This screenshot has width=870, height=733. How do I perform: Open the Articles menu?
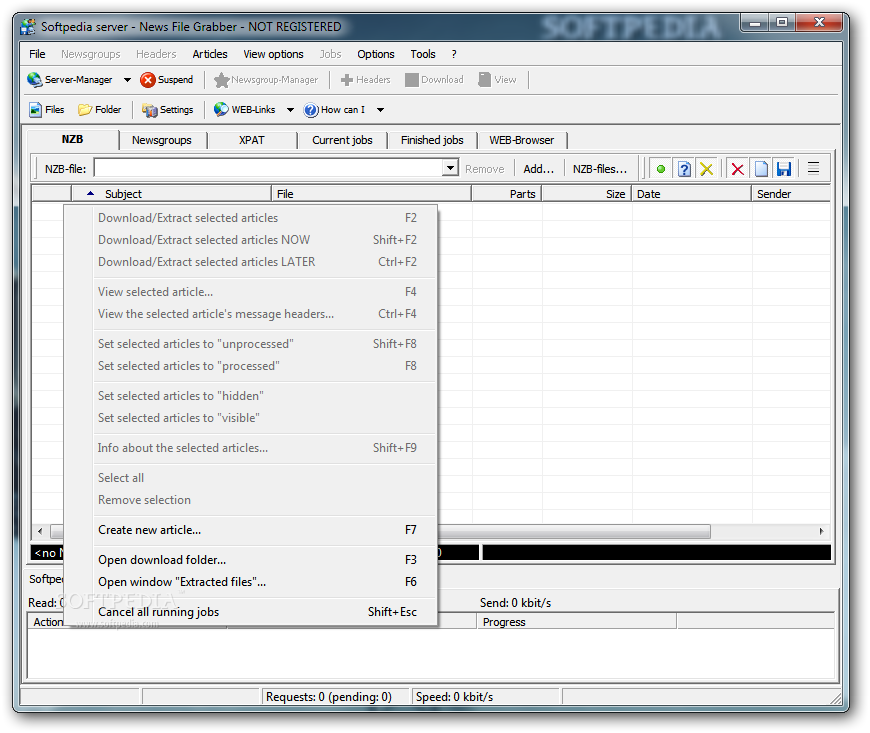coord(210,54)
